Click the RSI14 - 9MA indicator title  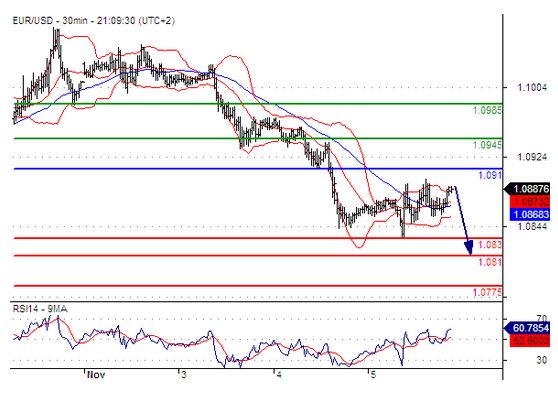click(40, 309)
